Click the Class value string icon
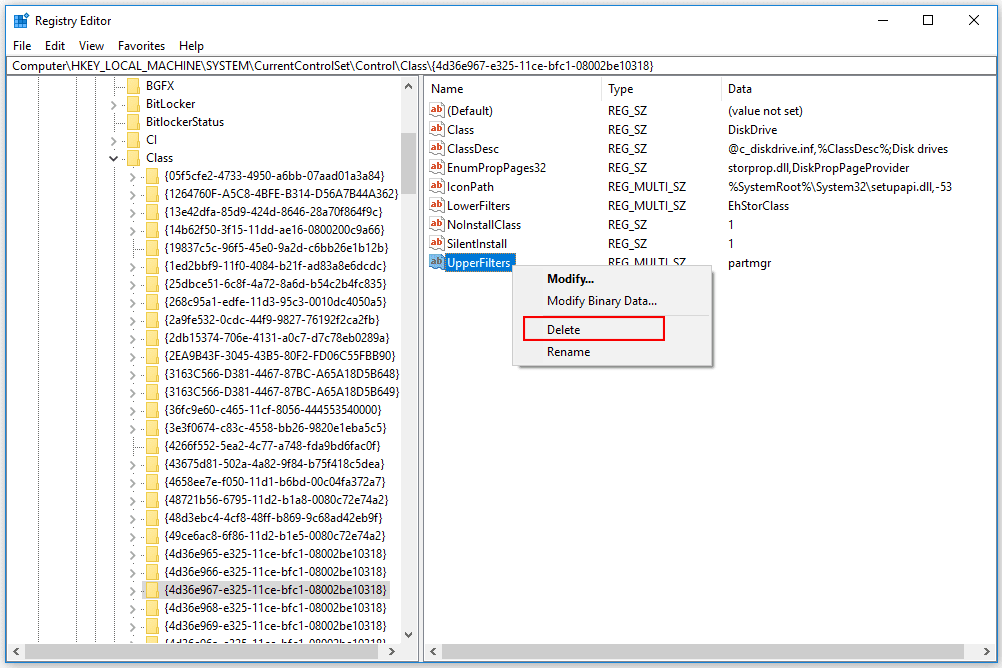 click(436, 129)
